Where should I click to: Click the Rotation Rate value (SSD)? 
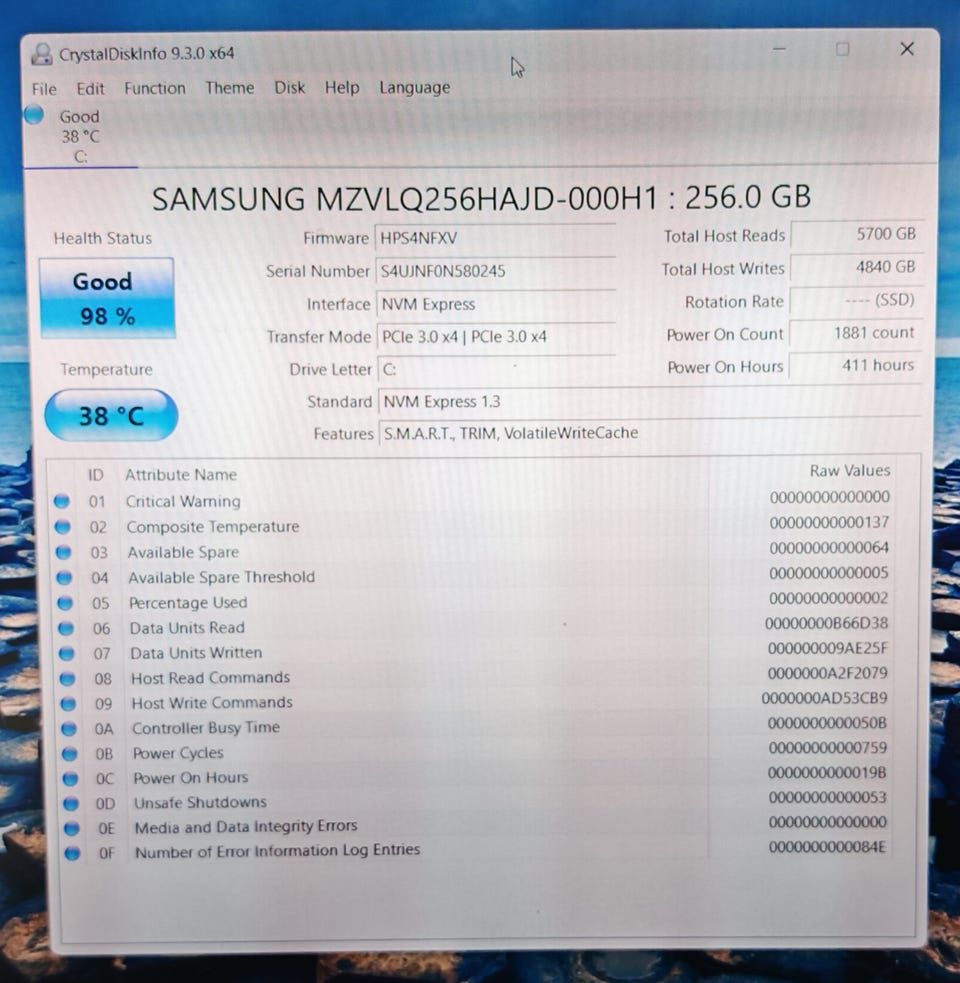(x=855, y=300)
